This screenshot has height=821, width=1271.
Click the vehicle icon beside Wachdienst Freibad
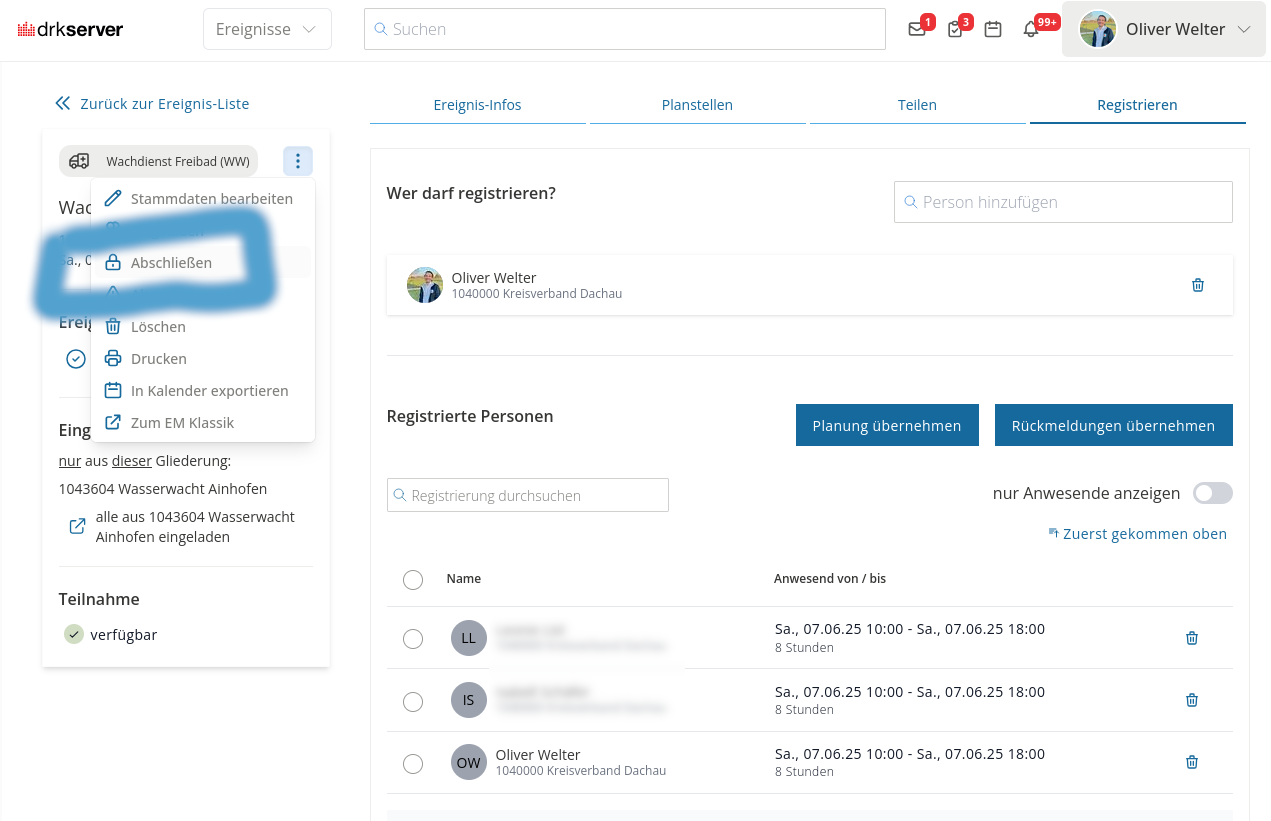click(78, 160)
